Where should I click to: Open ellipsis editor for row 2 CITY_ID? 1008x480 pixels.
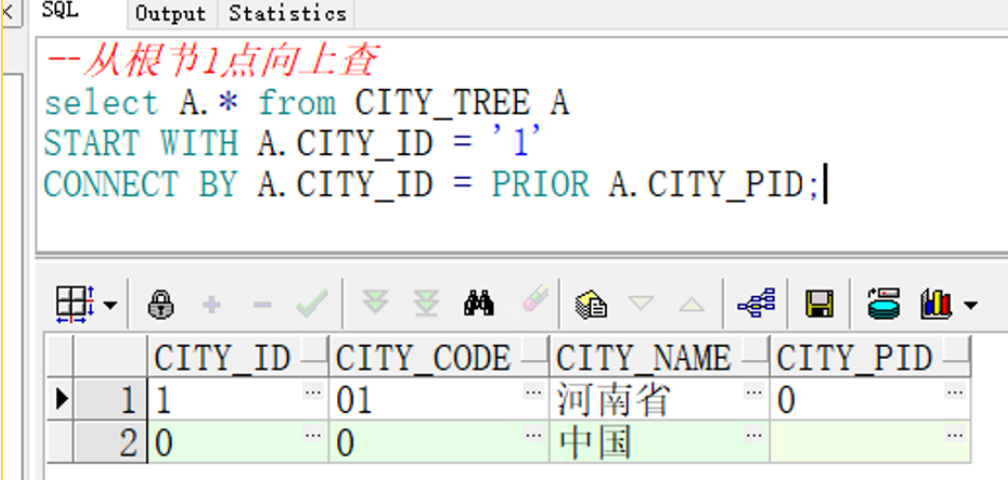click(x=313, y=435)
